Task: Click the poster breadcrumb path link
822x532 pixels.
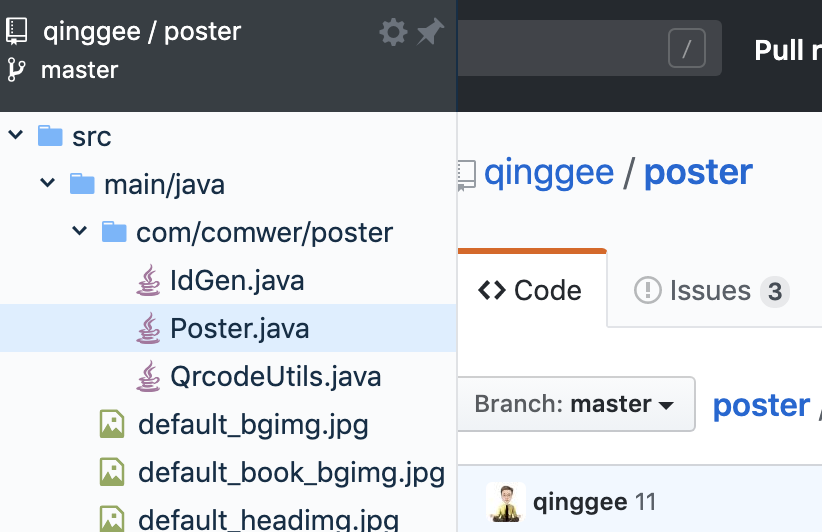Action: click(x=761, y=405)
